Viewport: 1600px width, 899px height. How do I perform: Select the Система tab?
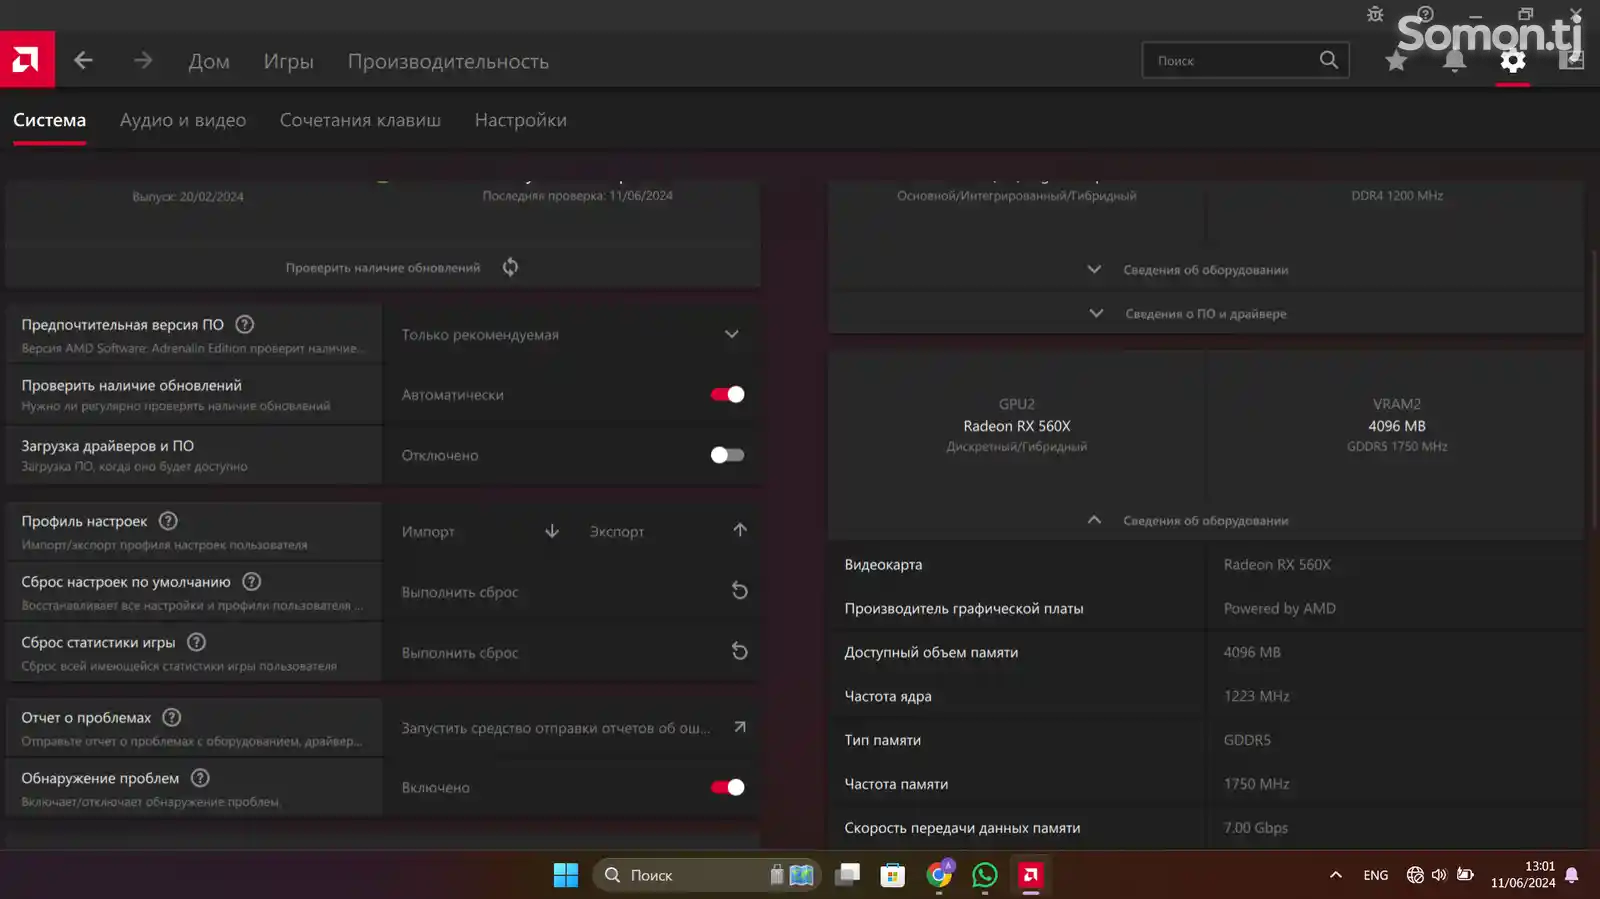coord(49,120)
